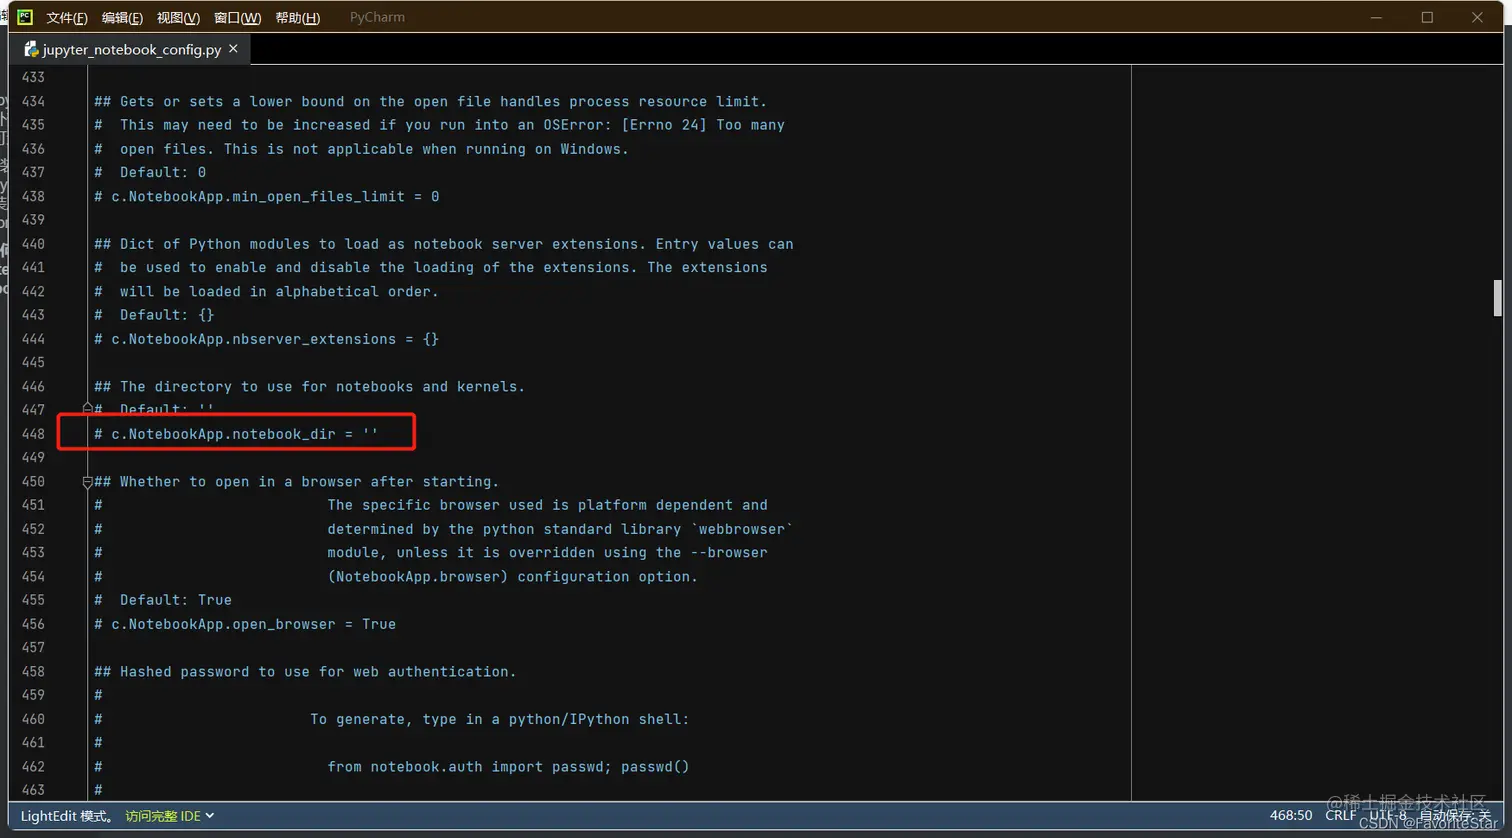Click the Python file icon on jupyter_notebook_config.py tab
This screenshot has width=1512, height=838.
coord(31,49)
